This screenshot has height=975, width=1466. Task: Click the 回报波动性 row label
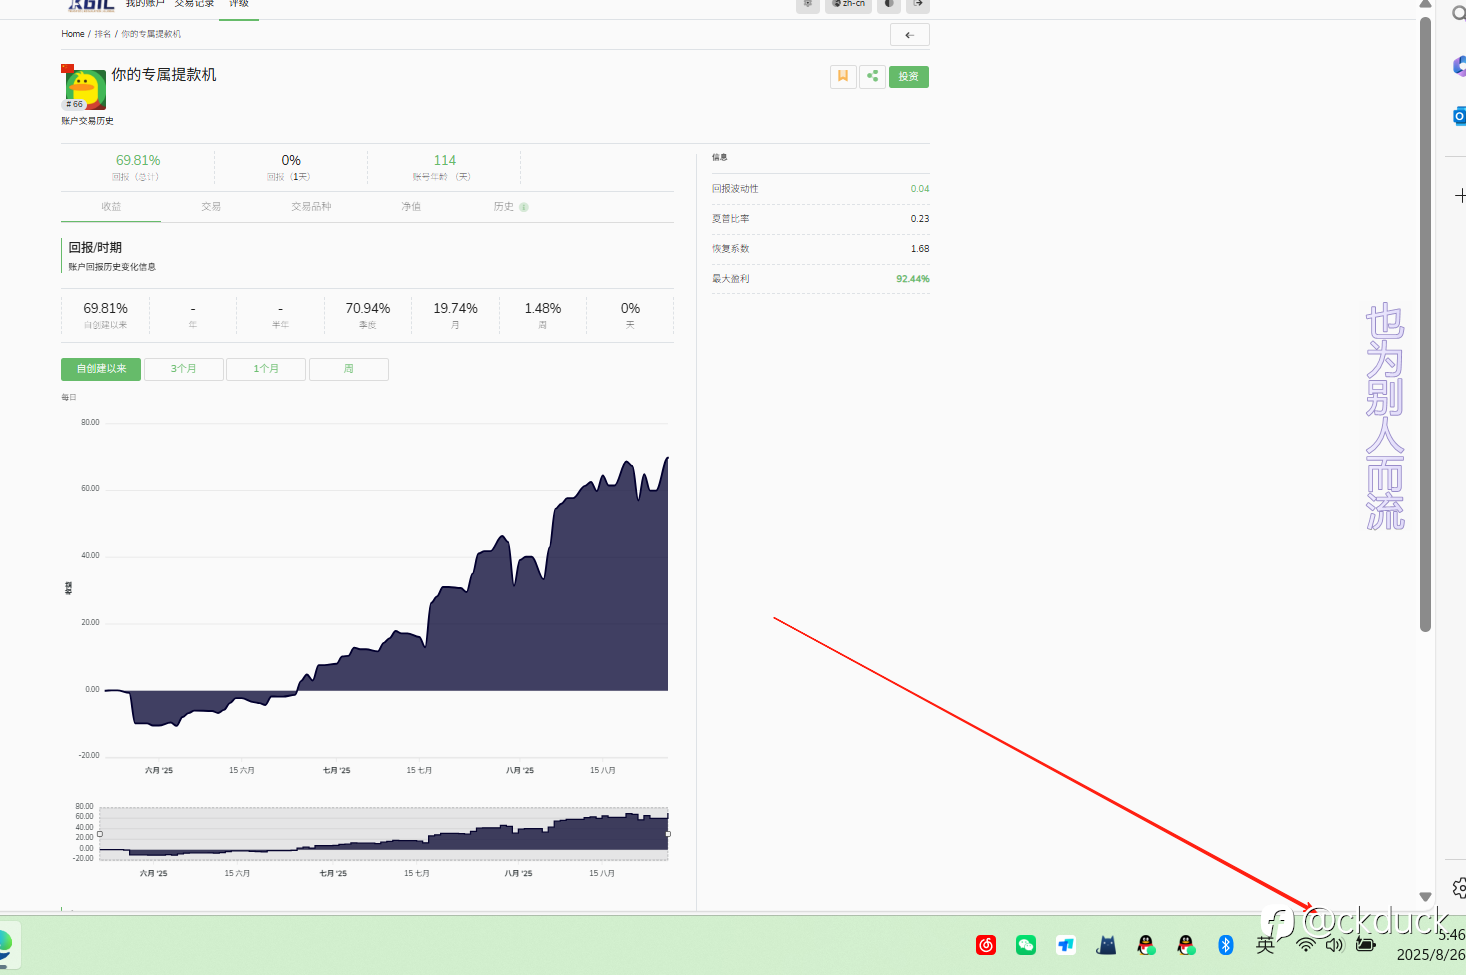click(735, 189)
